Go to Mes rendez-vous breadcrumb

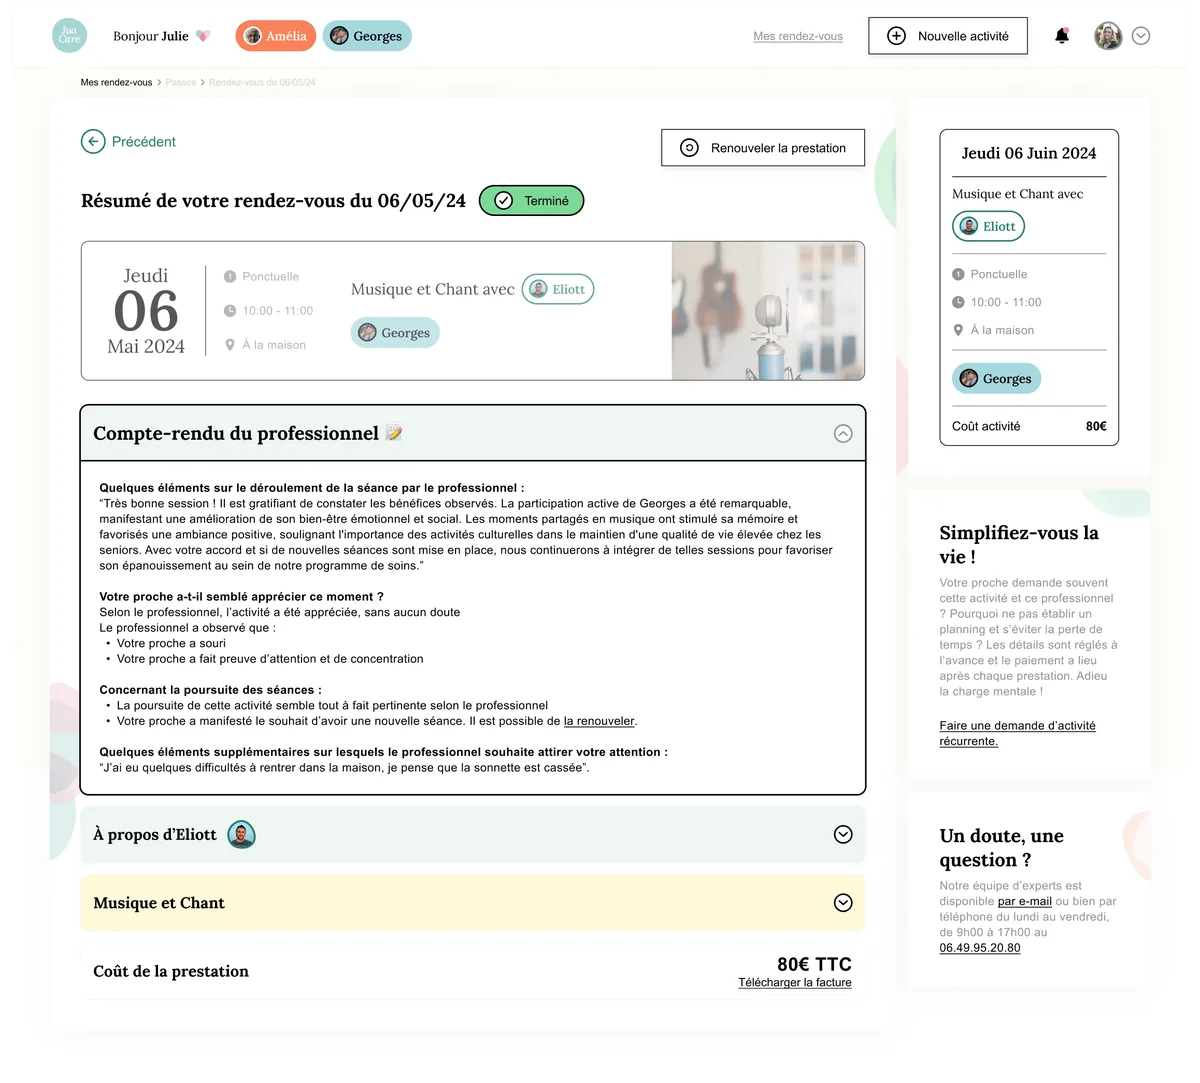point(116,82)
